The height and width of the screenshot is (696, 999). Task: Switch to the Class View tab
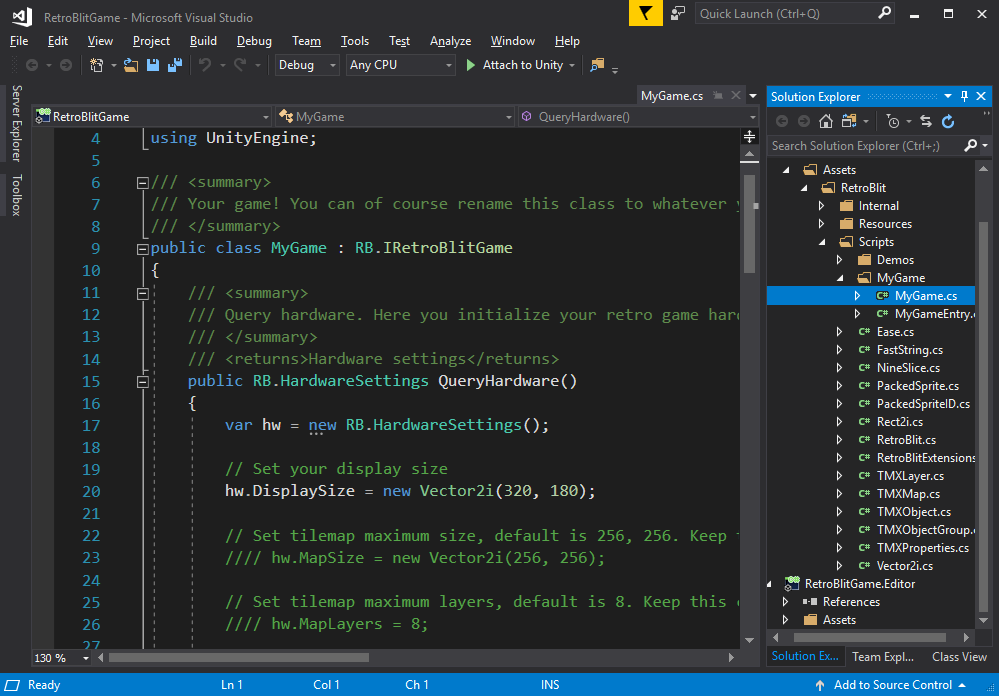(958, 657)
